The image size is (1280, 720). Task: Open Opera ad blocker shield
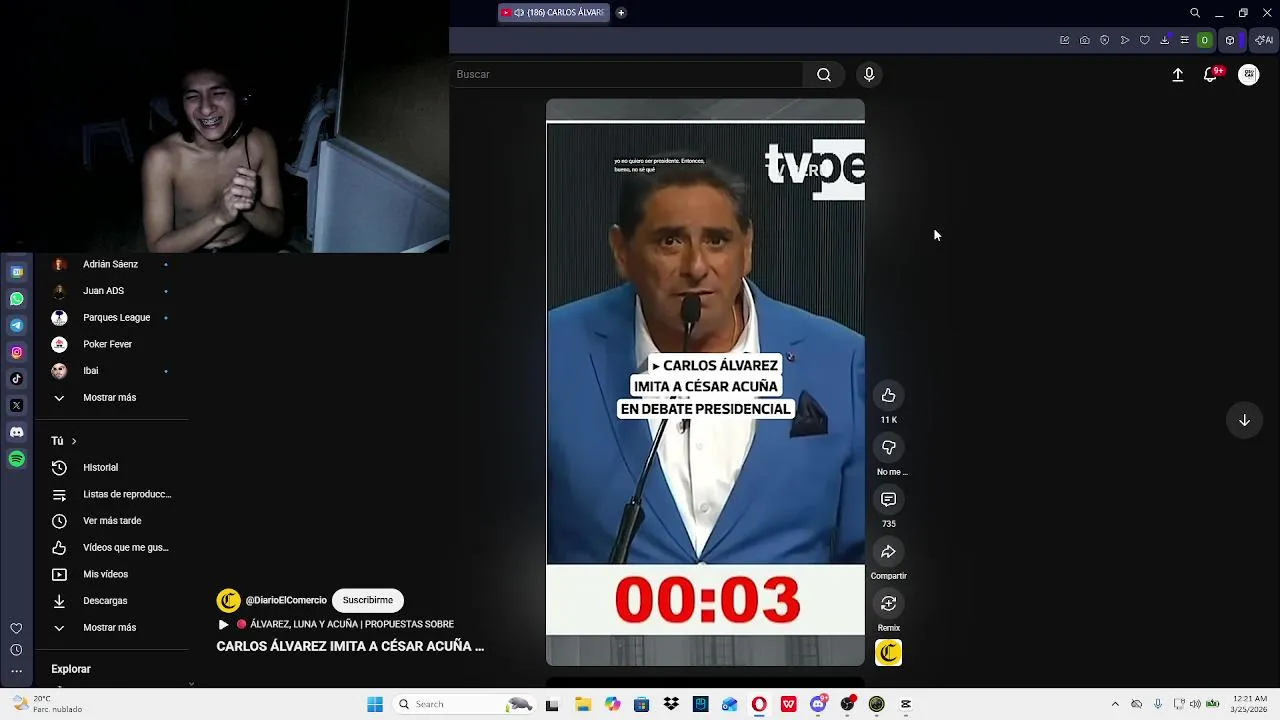1104,40
